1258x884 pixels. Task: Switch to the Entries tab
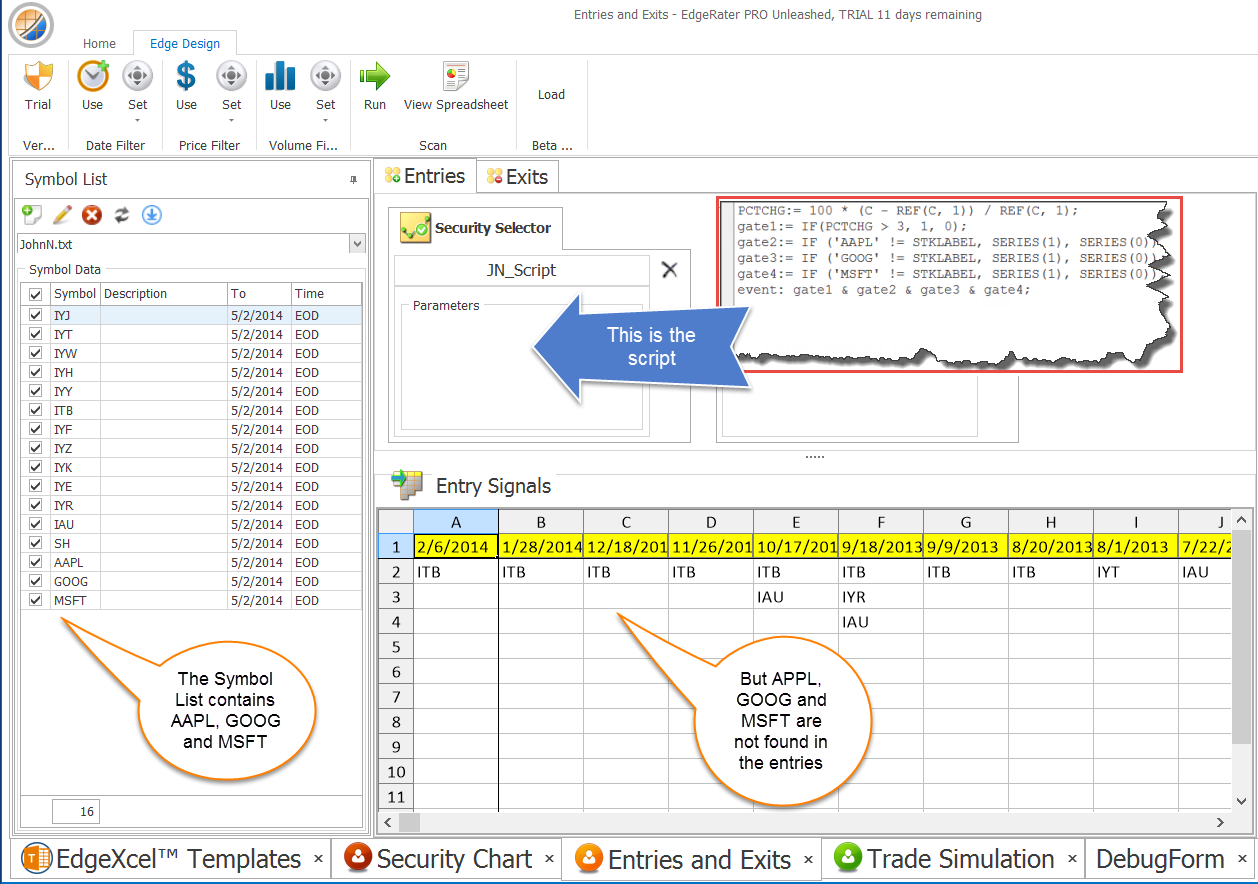click(425, 176)
